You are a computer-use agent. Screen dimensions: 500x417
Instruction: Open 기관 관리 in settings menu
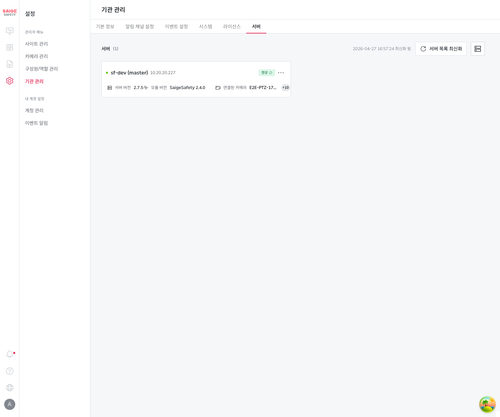(34, 81)
